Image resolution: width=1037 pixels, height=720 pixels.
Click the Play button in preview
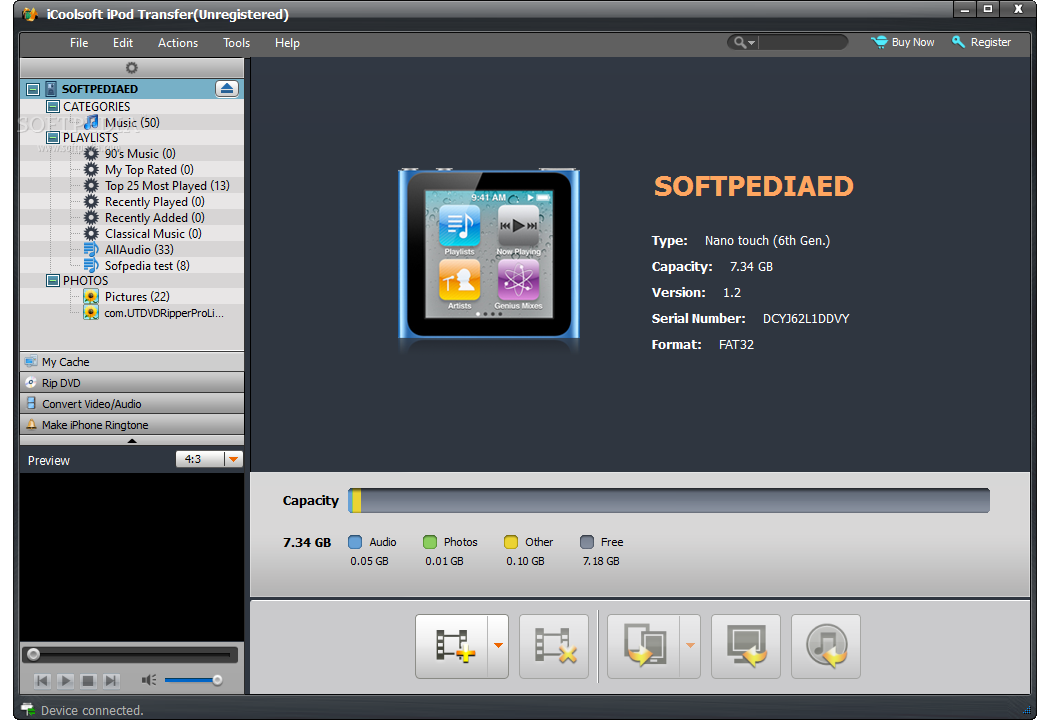coord(65,680)
